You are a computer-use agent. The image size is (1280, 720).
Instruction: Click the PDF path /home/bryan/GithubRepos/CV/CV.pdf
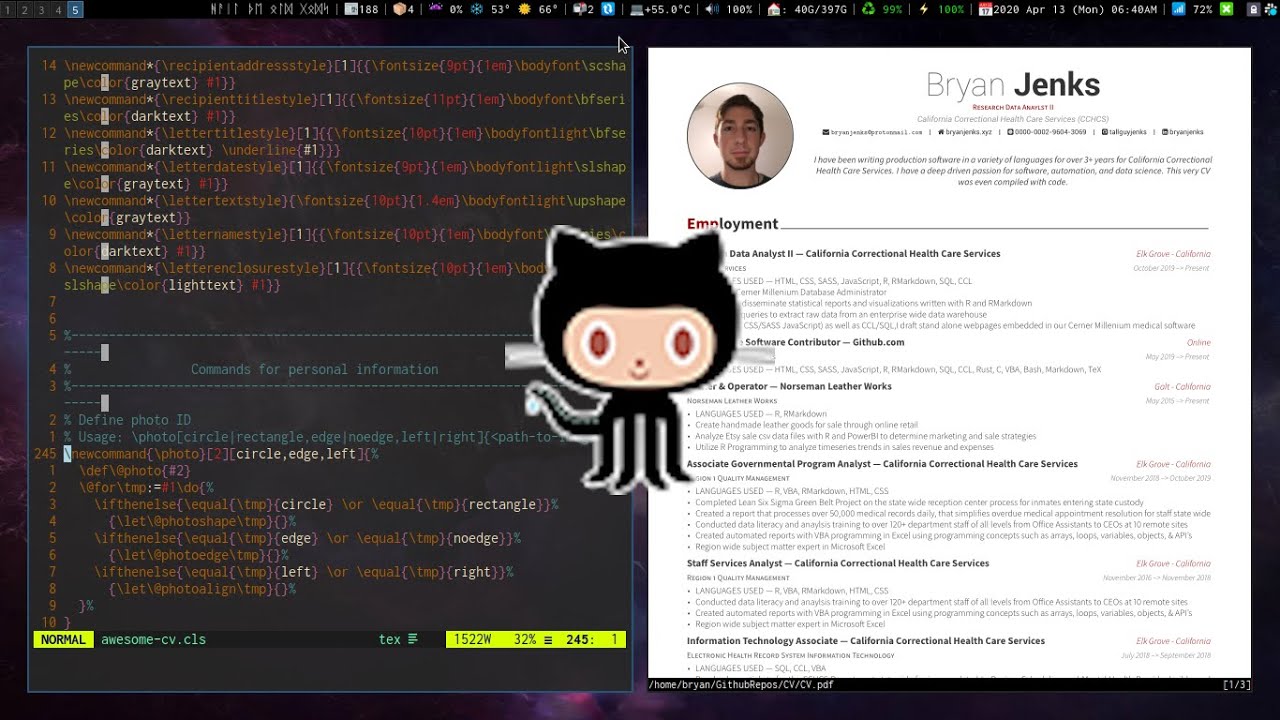(x=741, y=685)
